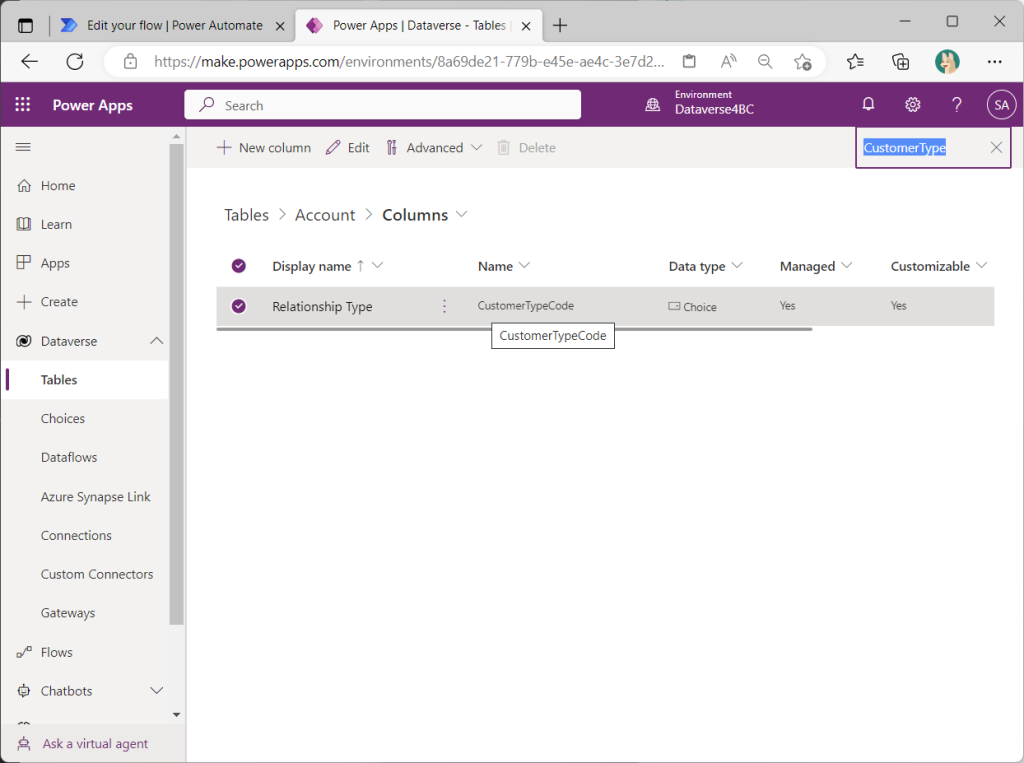Open notifications bell in Power Apps header
The width and height of the screenshot is (1024, 763).
pos(868,105)
